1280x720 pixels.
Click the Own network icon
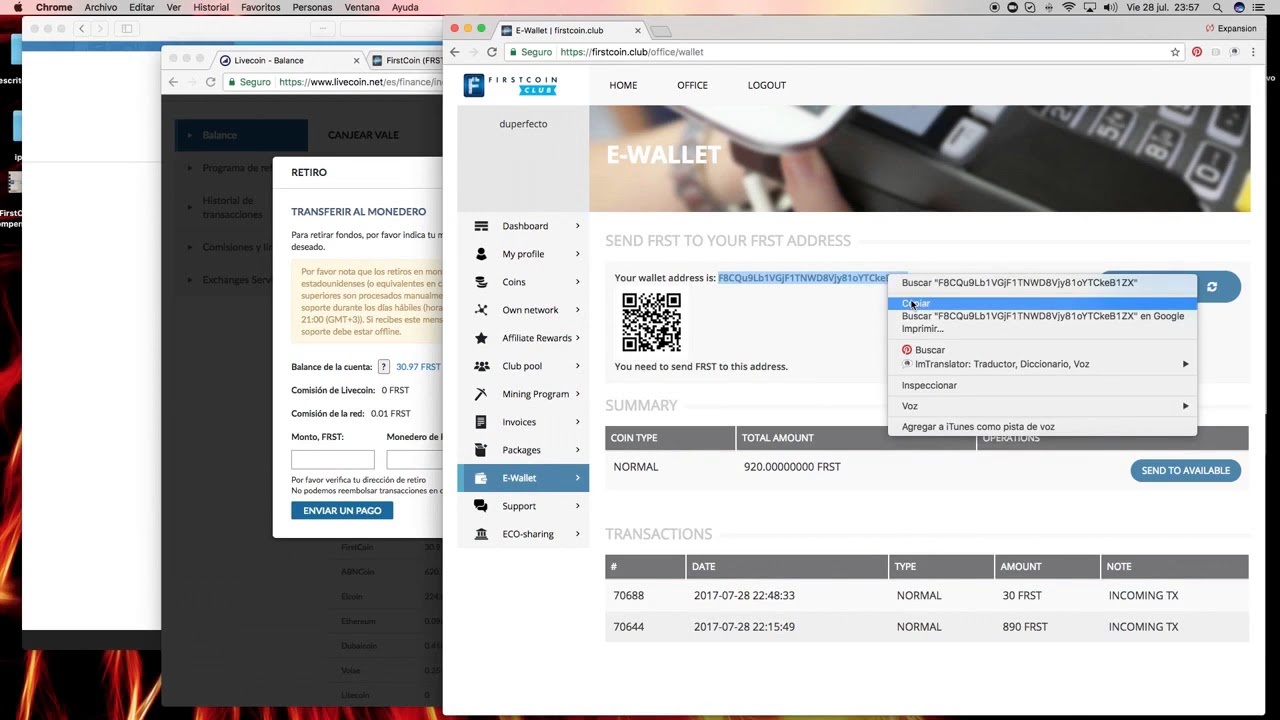(481, 310)
